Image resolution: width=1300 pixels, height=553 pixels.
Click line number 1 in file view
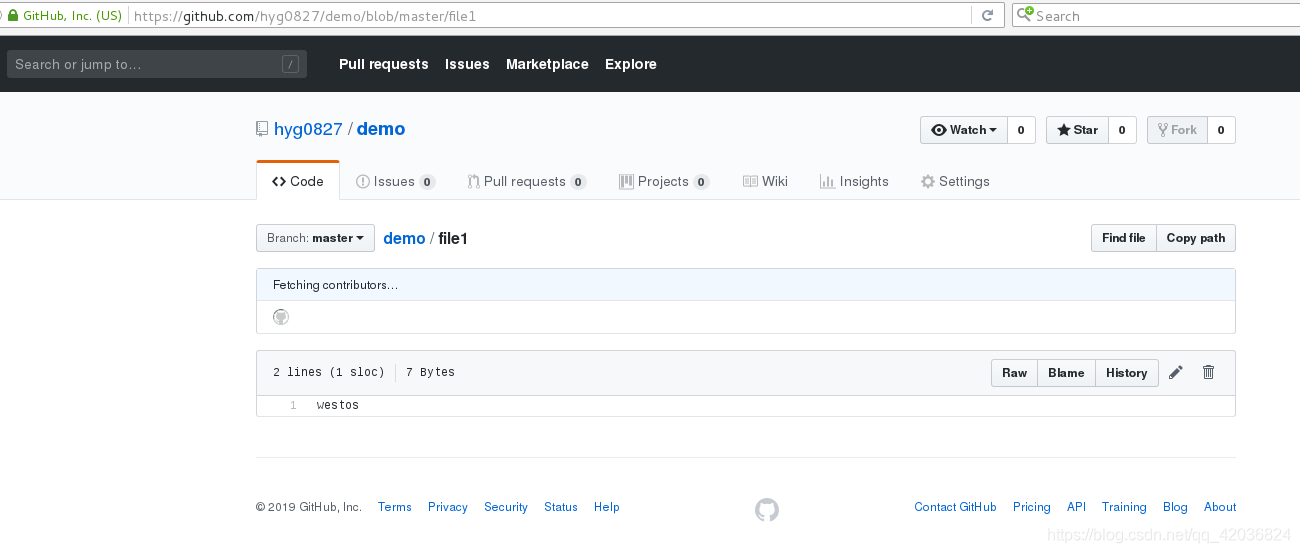[293, 405]
